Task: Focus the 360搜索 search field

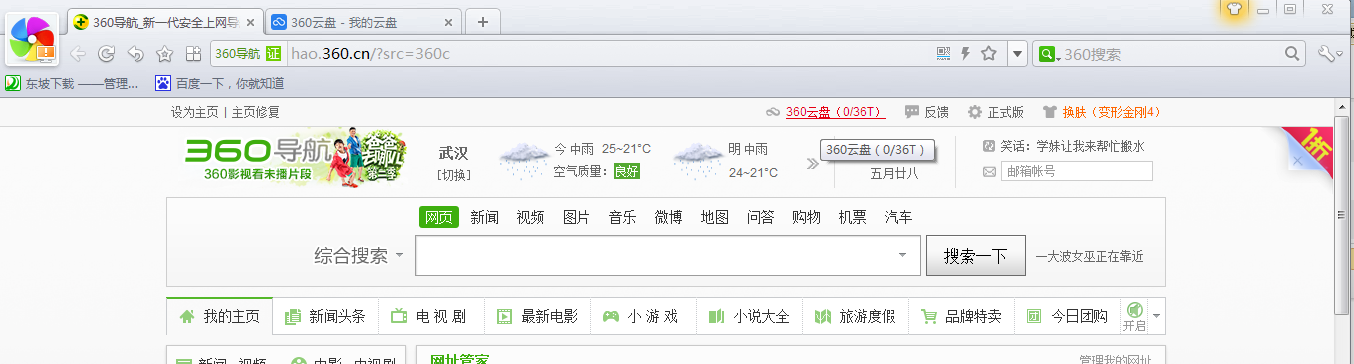Action: [x=1170, y=54]
